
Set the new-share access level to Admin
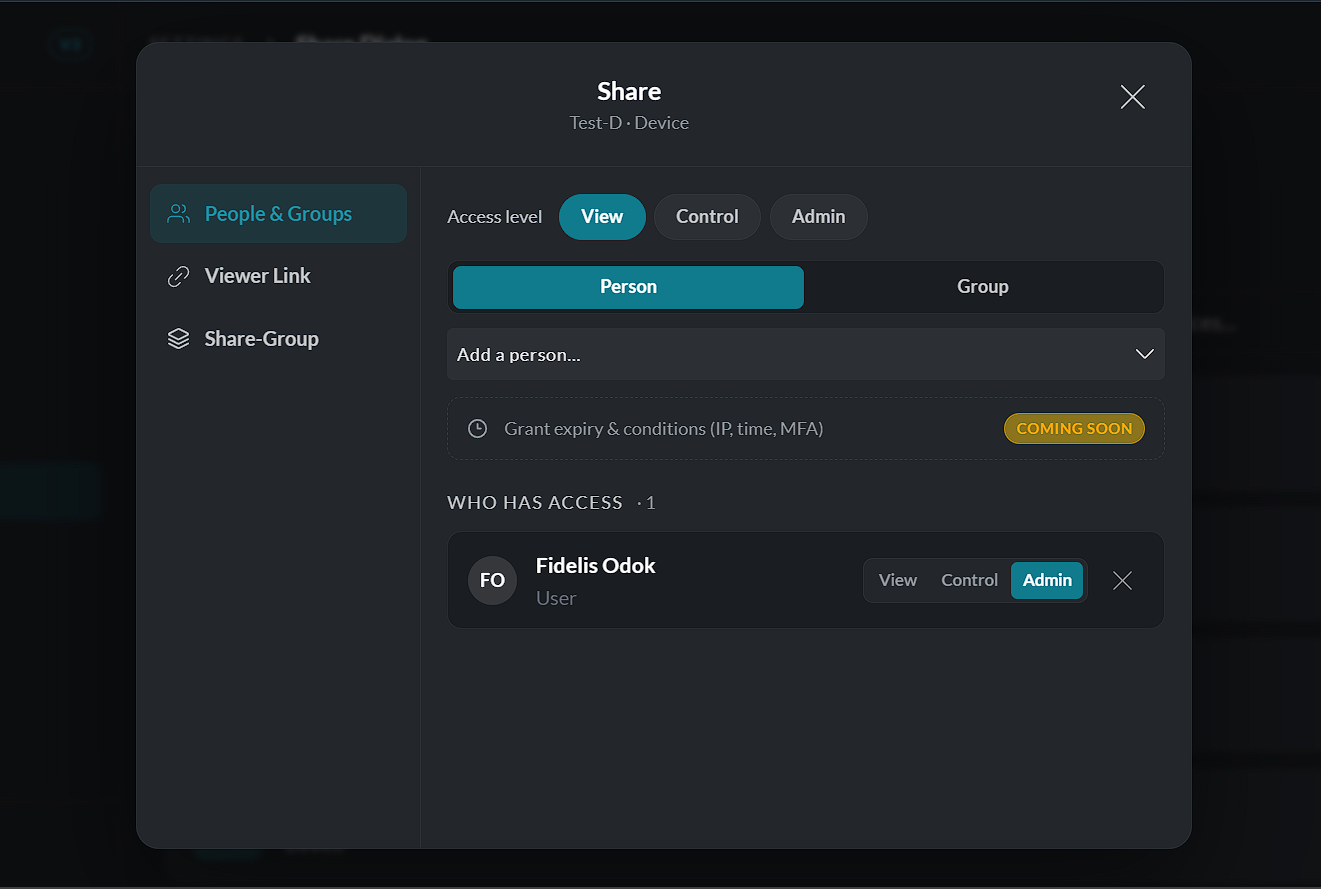(x=818, y=217)
